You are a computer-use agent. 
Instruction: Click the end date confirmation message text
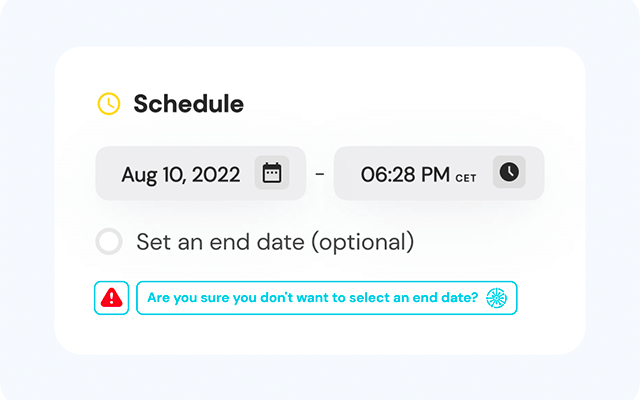pos(313,297)
